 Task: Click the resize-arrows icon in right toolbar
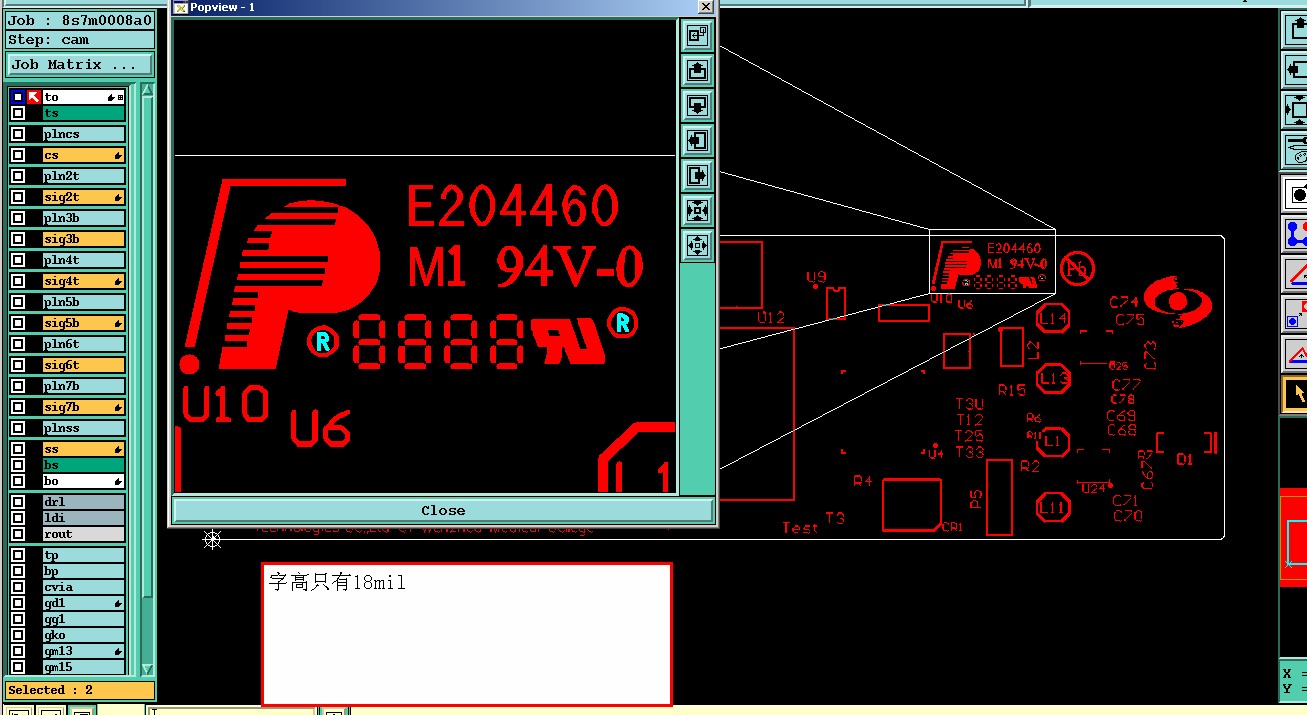click(x=1296, y=110)
